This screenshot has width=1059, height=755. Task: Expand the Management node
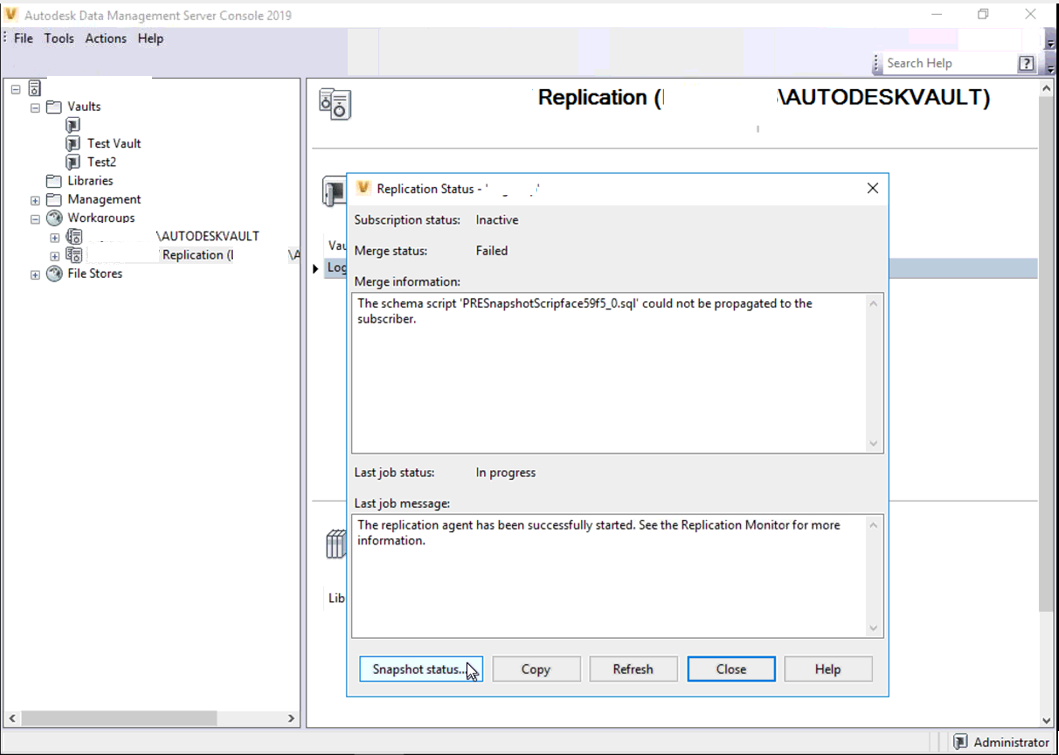pos(34,199)
